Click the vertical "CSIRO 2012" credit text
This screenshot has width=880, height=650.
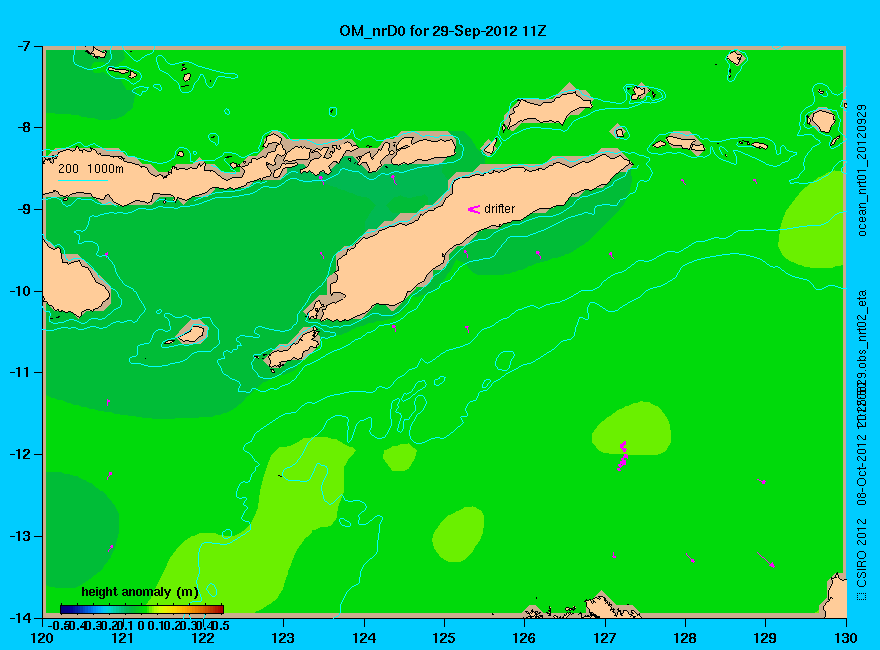click(861, 555)
